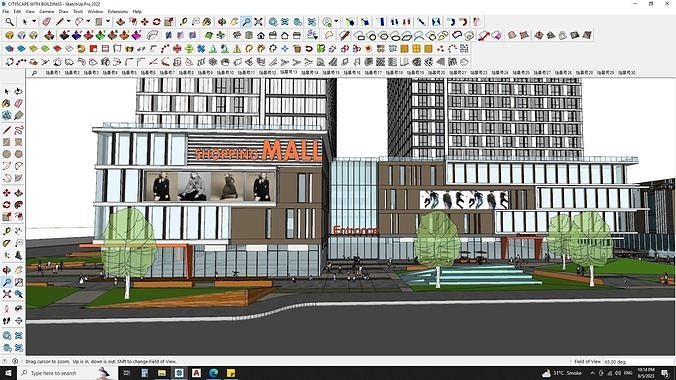676x380 pixels.
Task: Open the Tools menu
Action: click(x=78, y=11)
